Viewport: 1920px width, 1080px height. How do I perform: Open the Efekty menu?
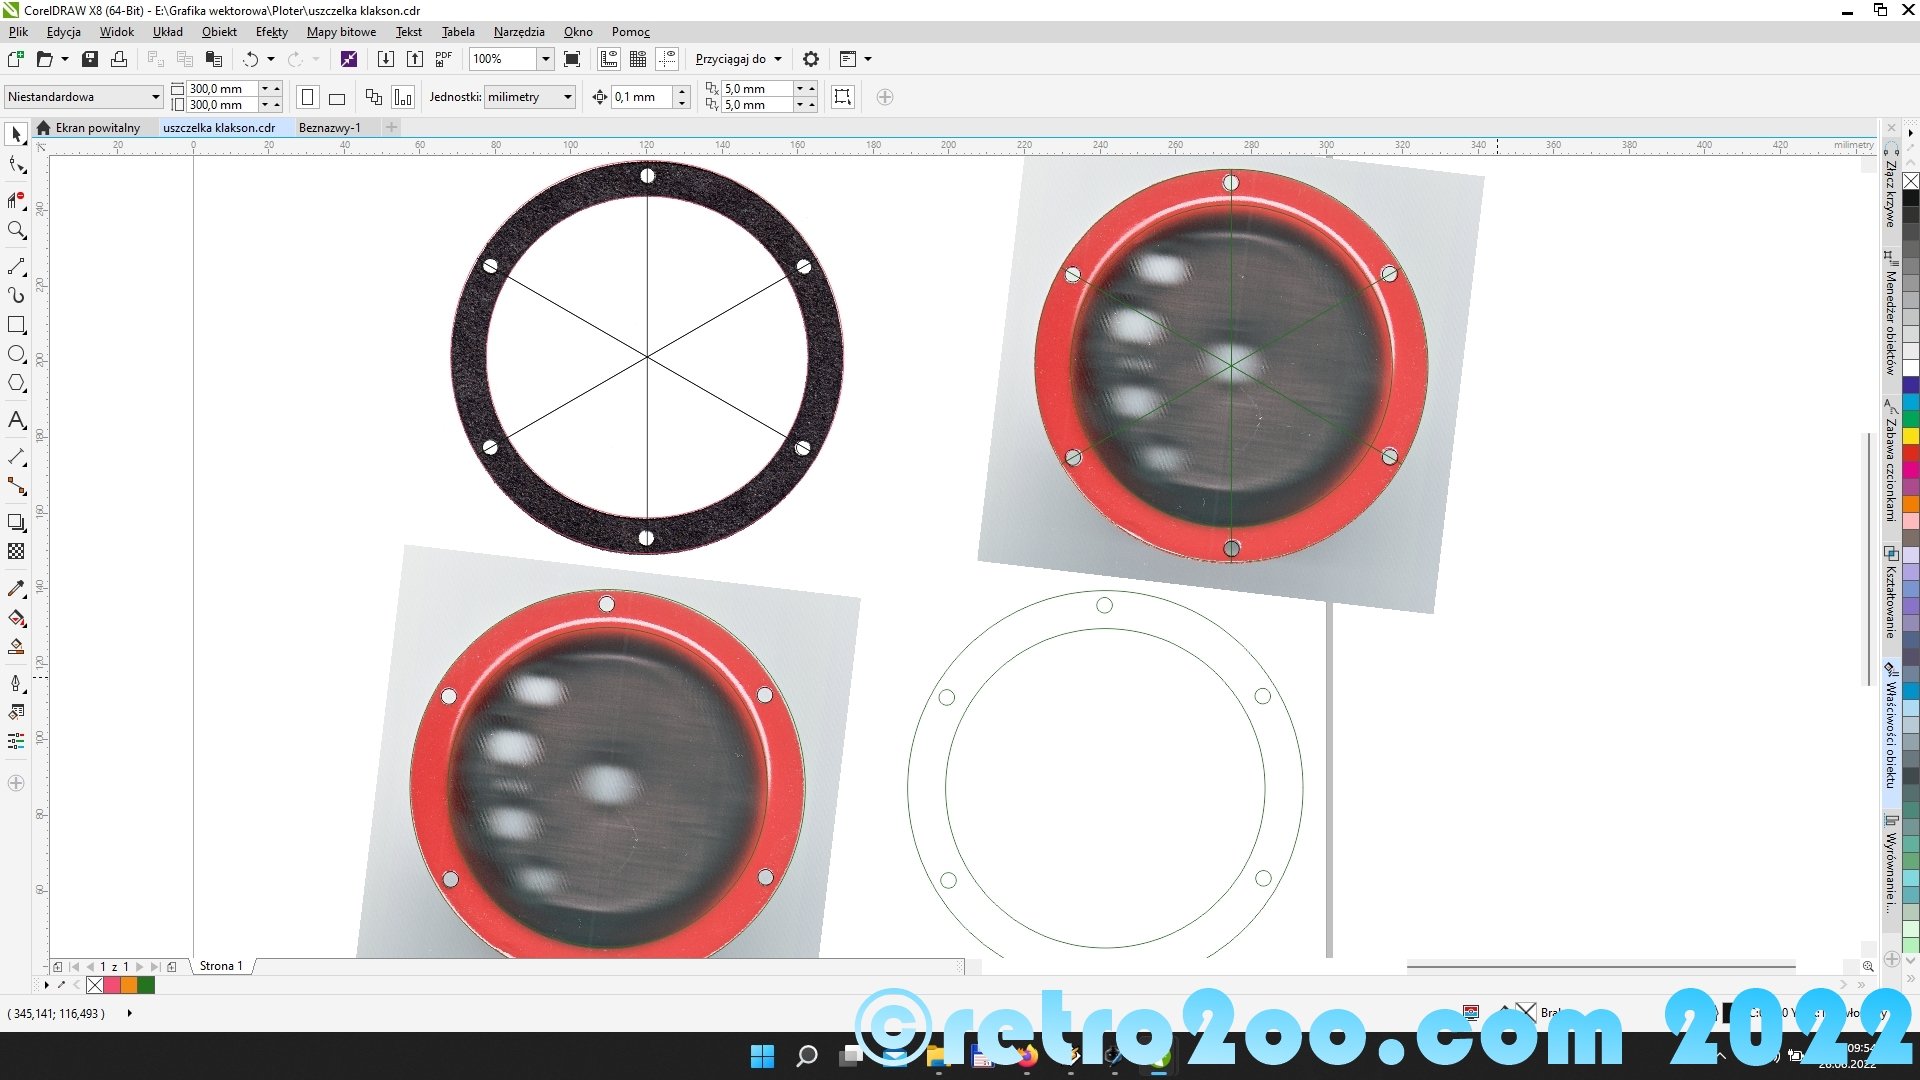point(271,32)
